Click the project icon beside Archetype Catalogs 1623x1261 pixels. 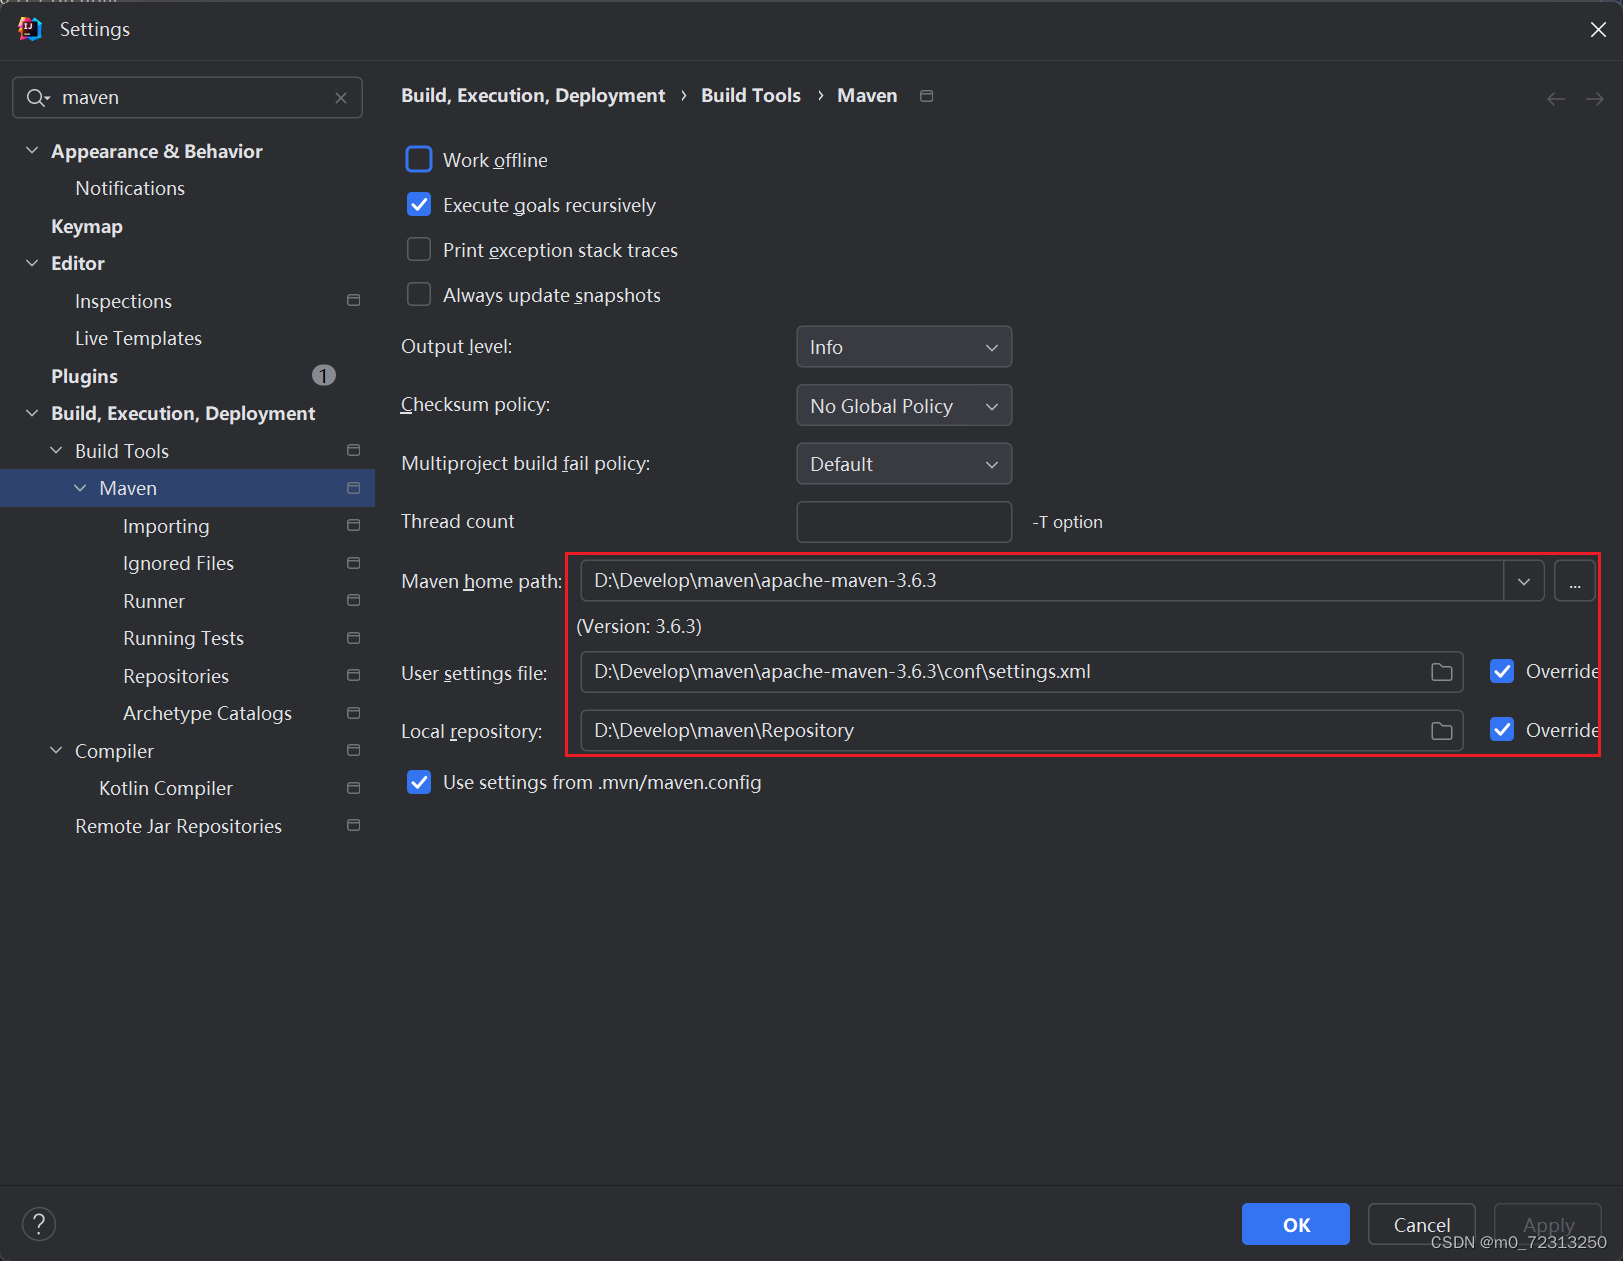pos(353,713)
